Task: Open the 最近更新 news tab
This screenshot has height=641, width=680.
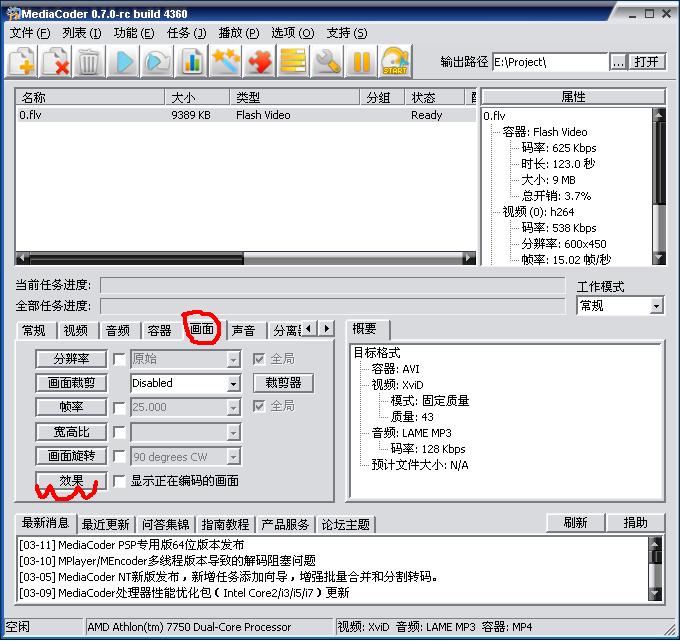Action: (106, 525)
